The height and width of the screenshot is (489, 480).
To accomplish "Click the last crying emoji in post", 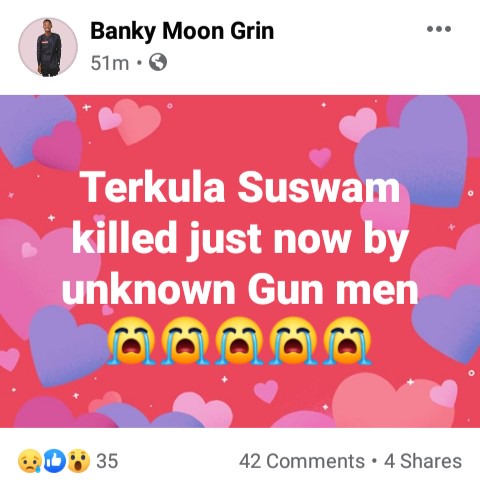I will pyautogui.click(x=347, y=340).
